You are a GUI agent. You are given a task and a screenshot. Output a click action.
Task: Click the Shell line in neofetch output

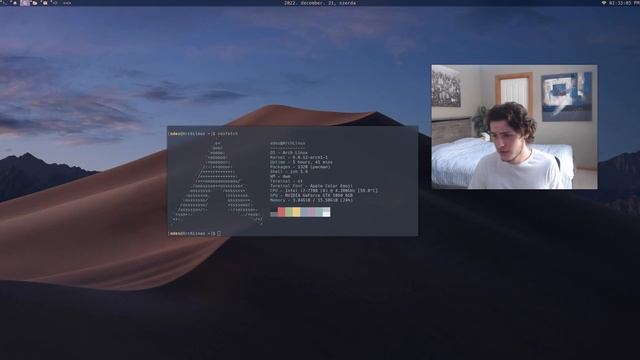pyautogui.click(x=289, y=171)
